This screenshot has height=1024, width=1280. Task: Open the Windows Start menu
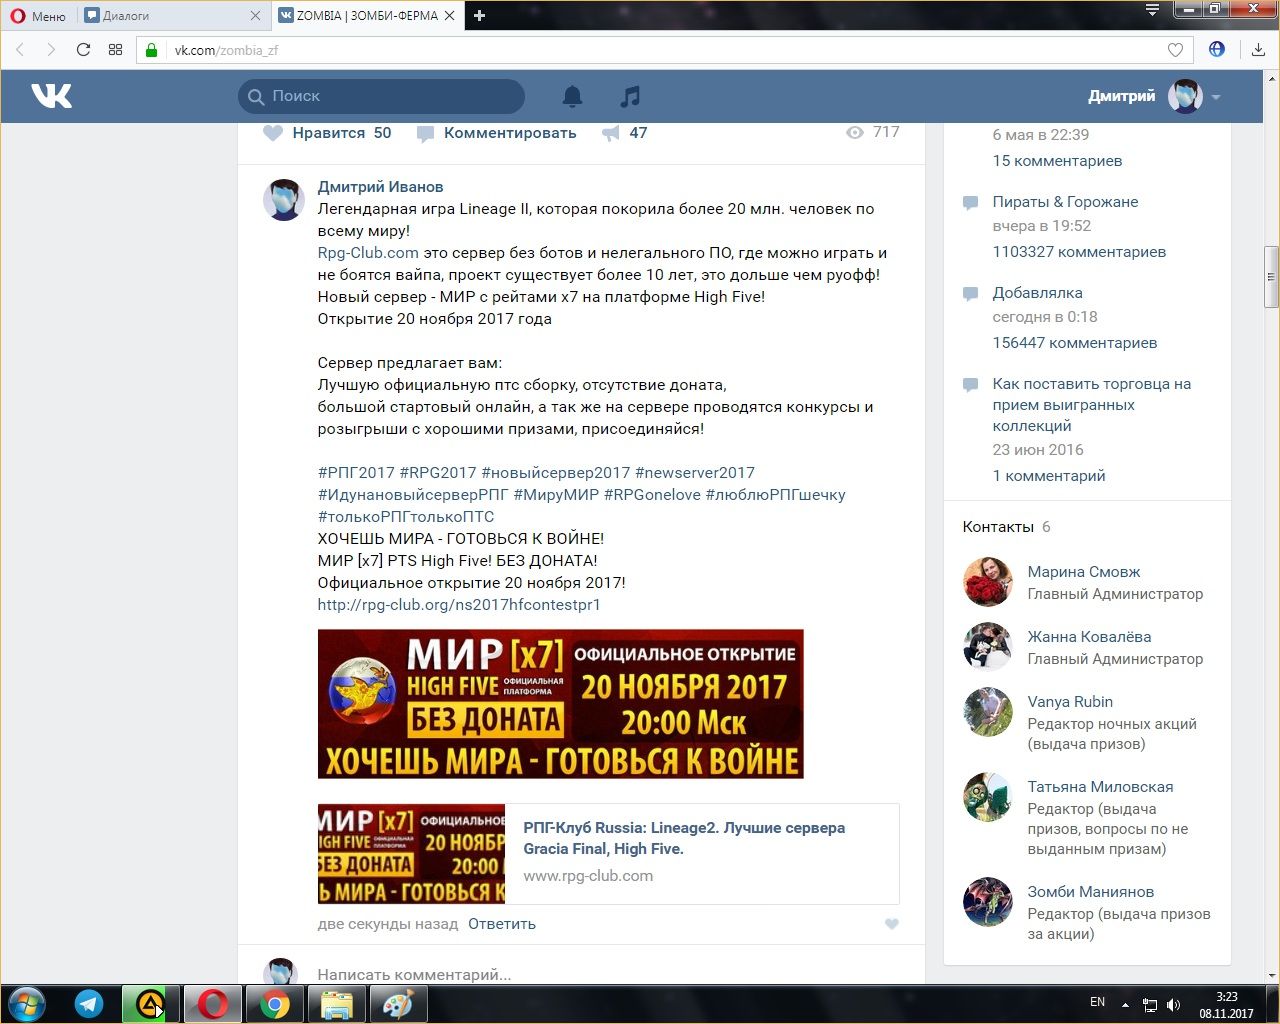point(26,1004)
